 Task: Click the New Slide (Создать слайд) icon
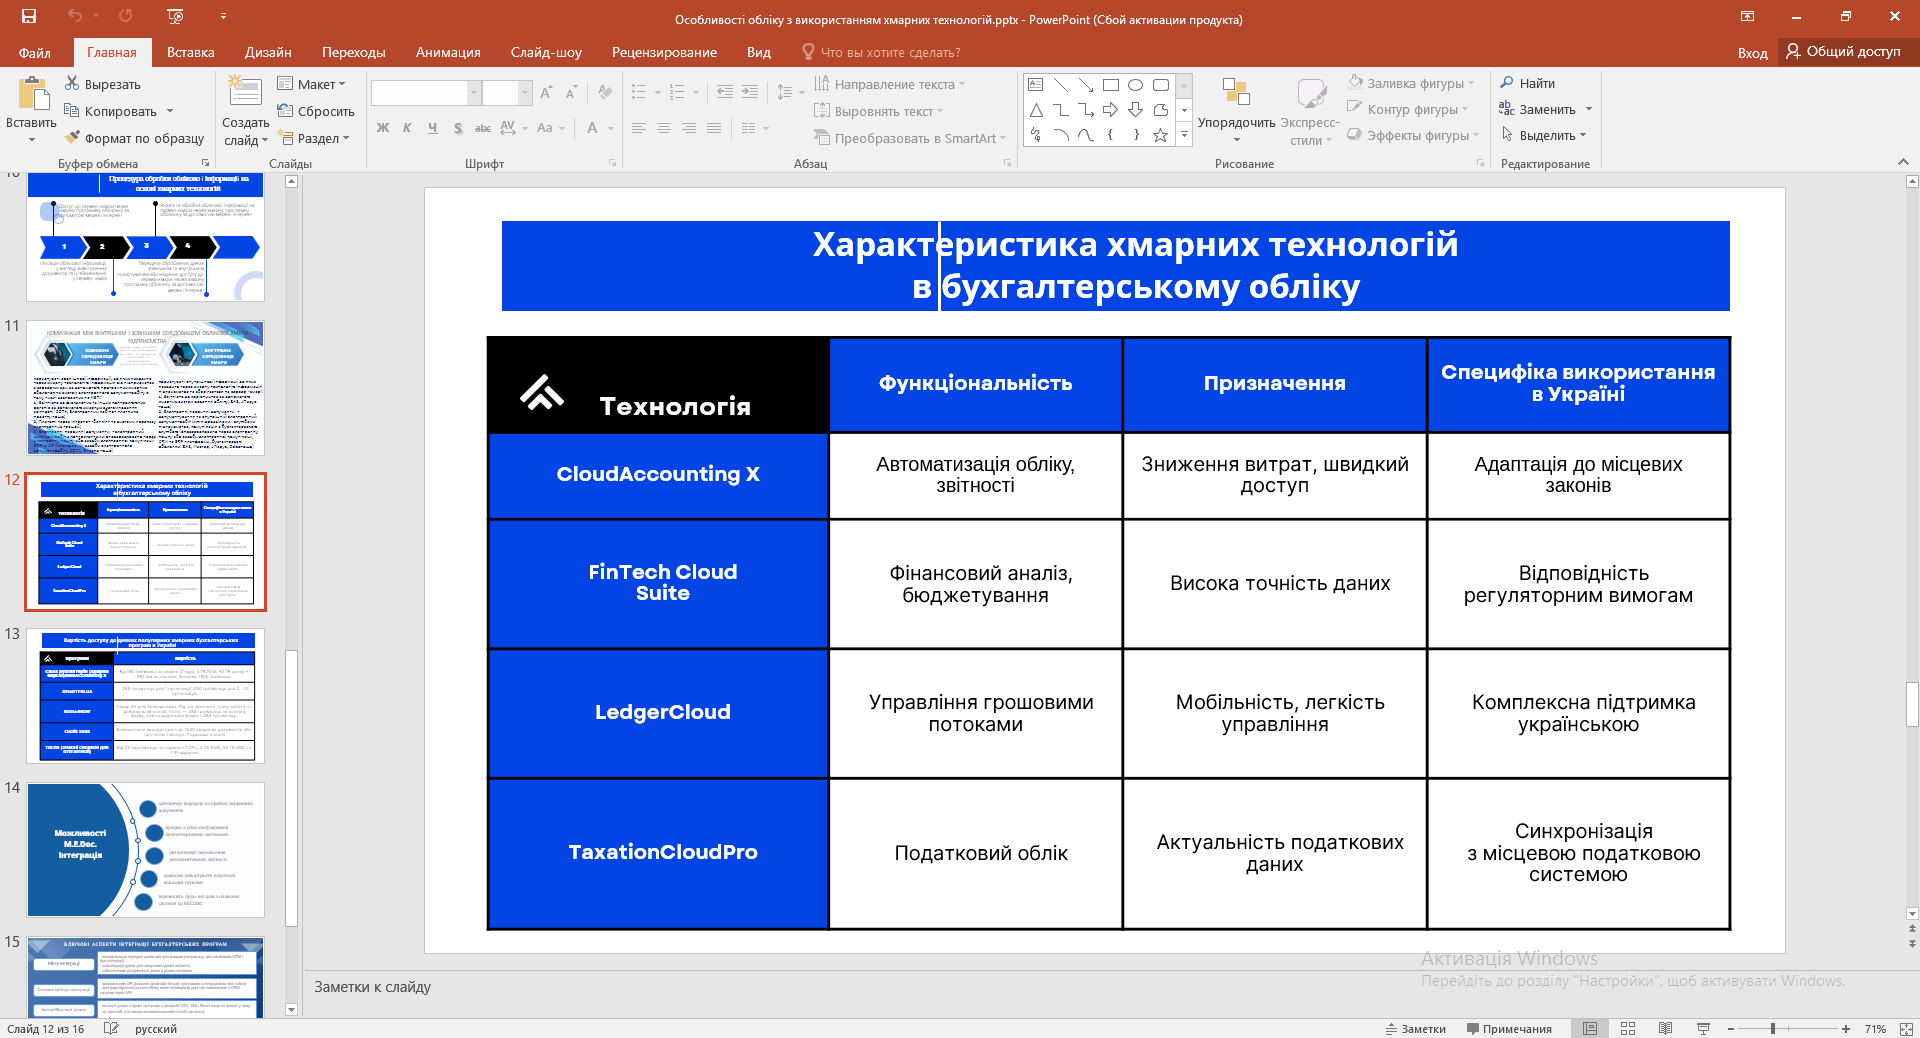coord(245,92)
